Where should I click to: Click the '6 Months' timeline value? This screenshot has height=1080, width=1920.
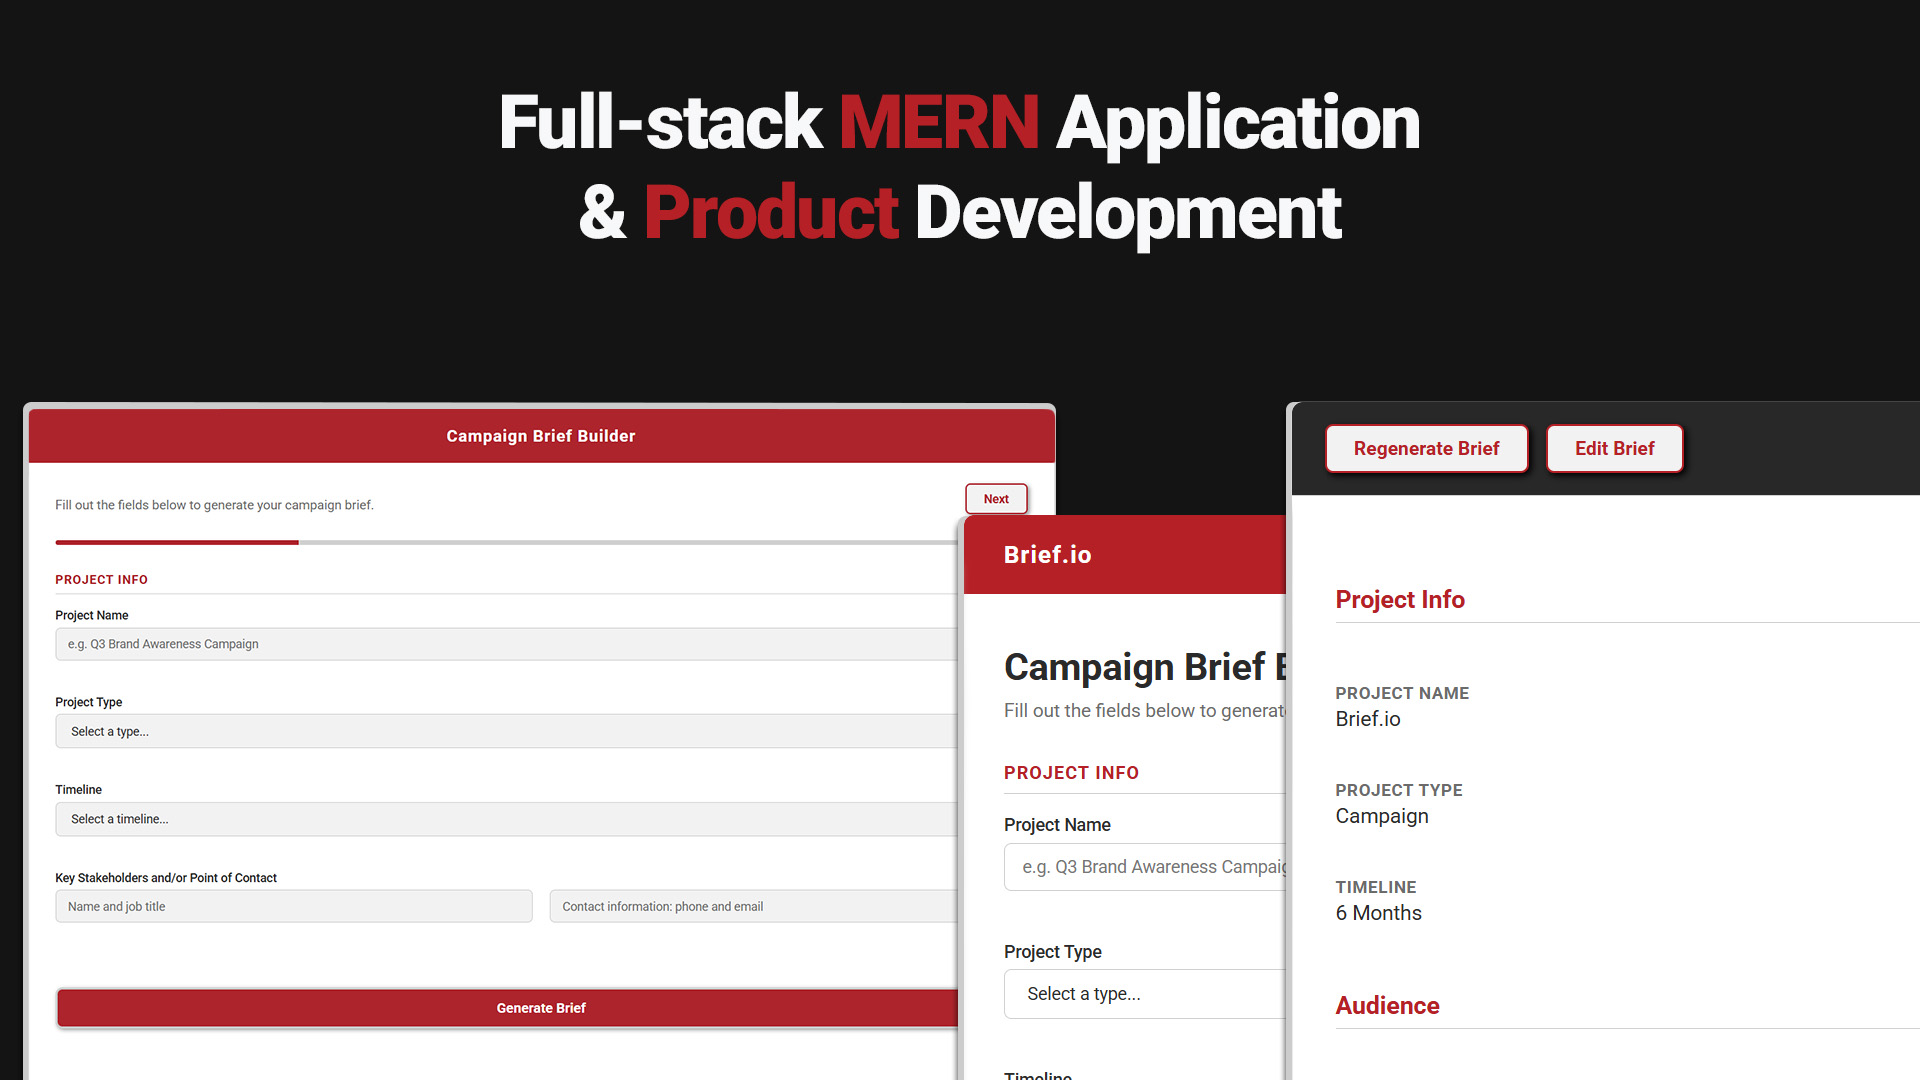pos(1379,913)
